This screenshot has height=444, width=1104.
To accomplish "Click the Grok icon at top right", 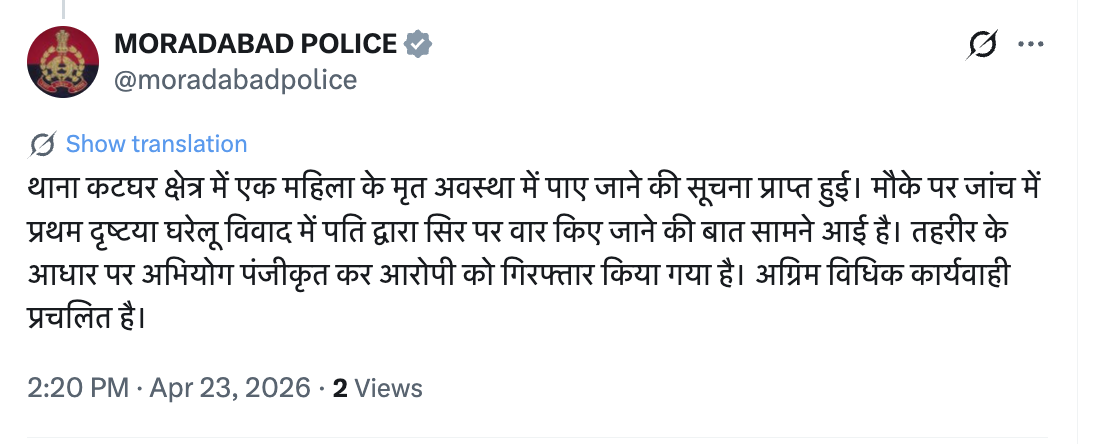I will (x=984, y=46).
